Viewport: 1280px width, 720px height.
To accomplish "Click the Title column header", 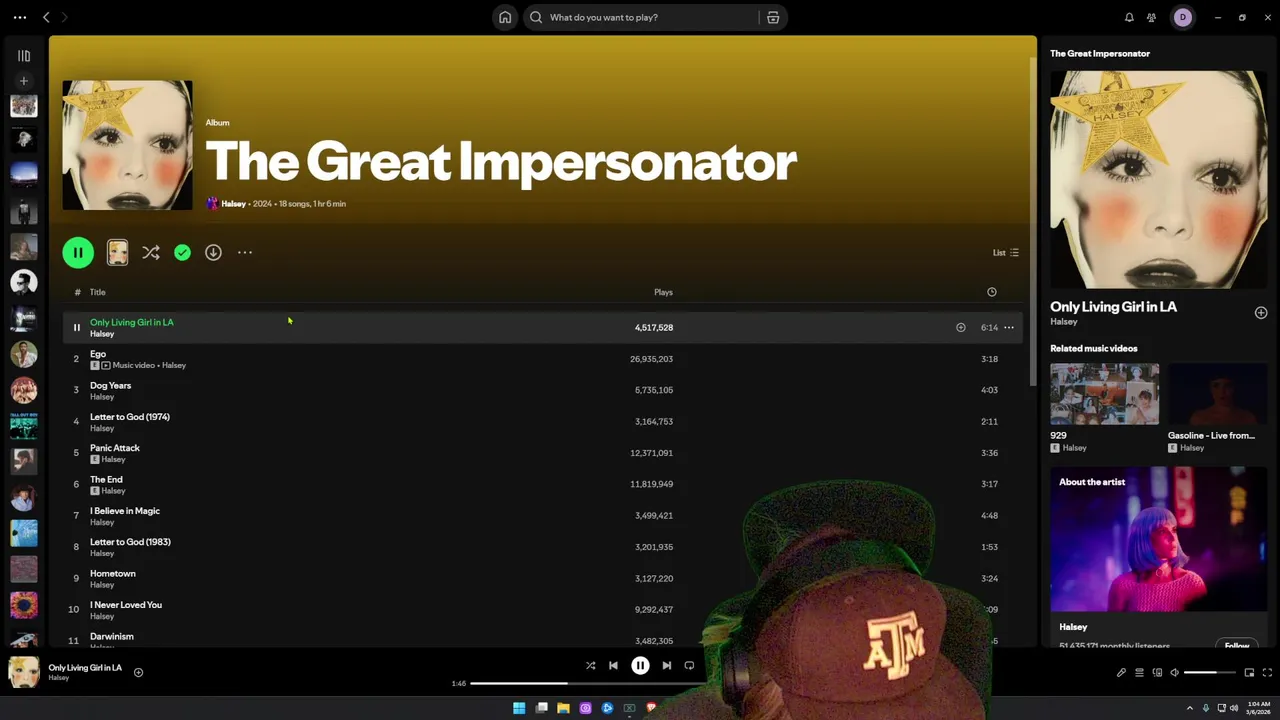I will [97, 292].
